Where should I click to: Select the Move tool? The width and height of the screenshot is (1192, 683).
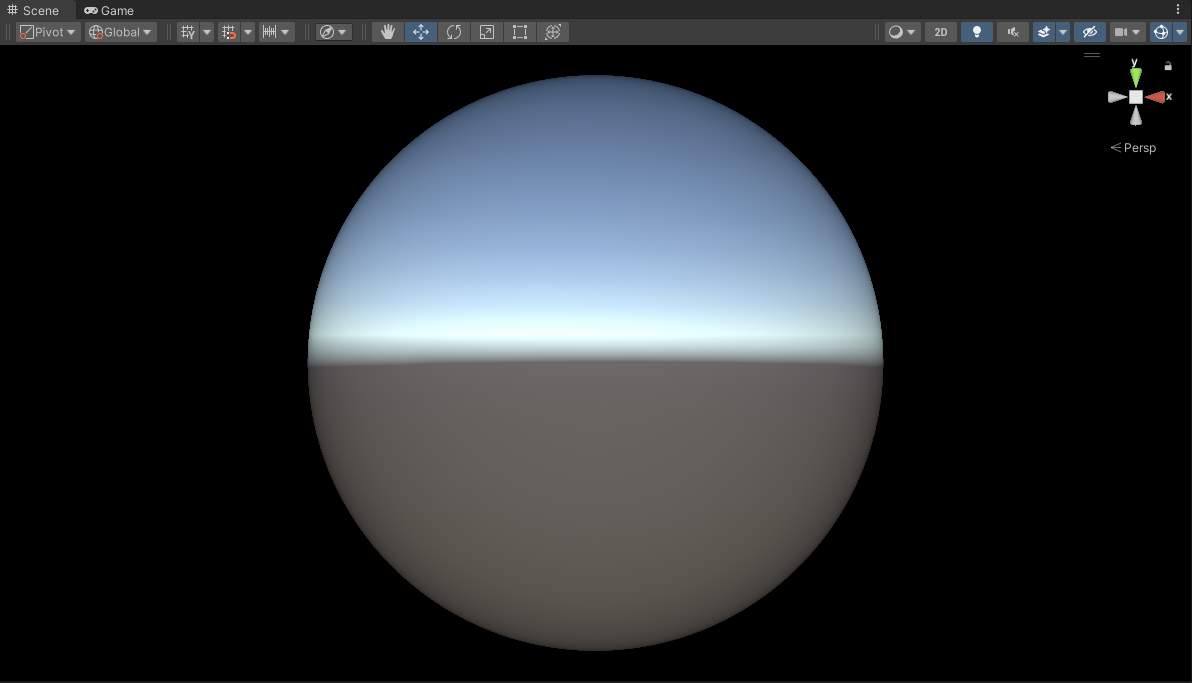point(421,32)
